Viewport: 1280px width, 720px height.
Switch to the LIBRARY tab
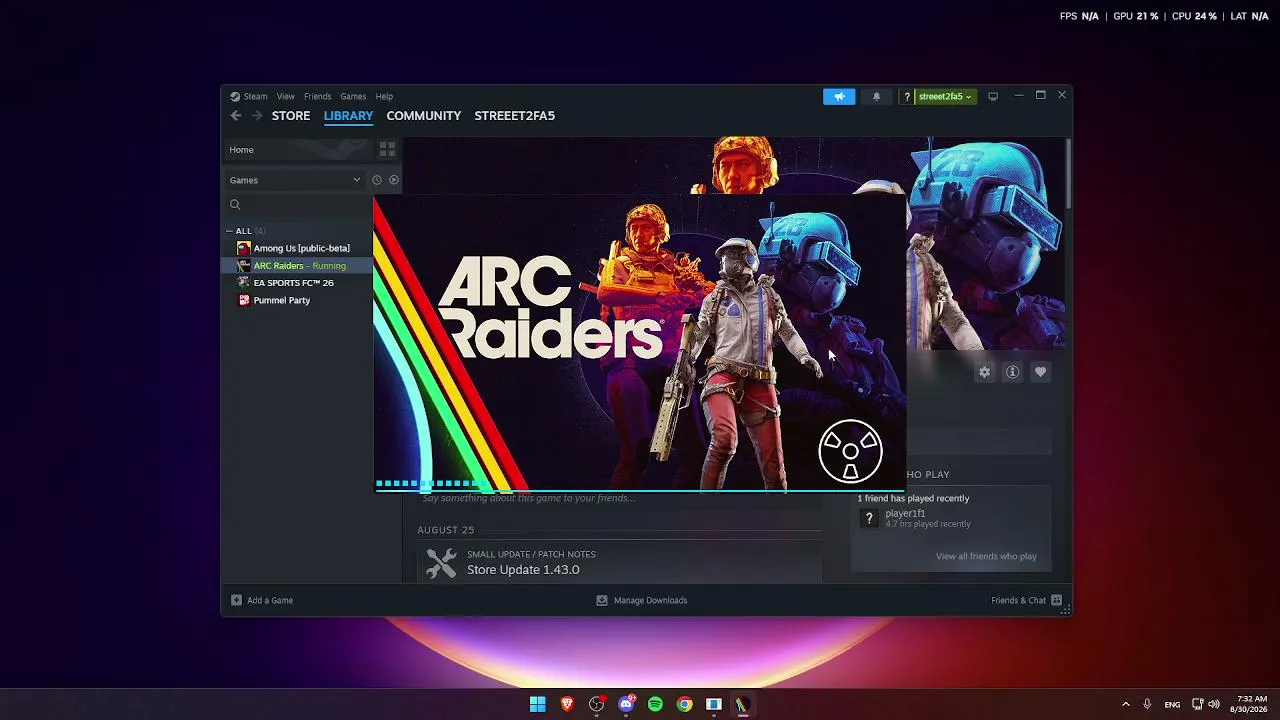click(x=348, y=116)
